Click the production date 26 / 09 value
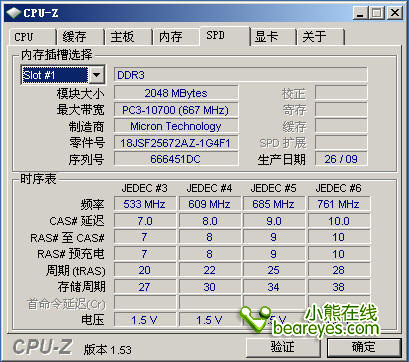Image resolution: width=409 pixels, height=362 pixels. [341, 159]
